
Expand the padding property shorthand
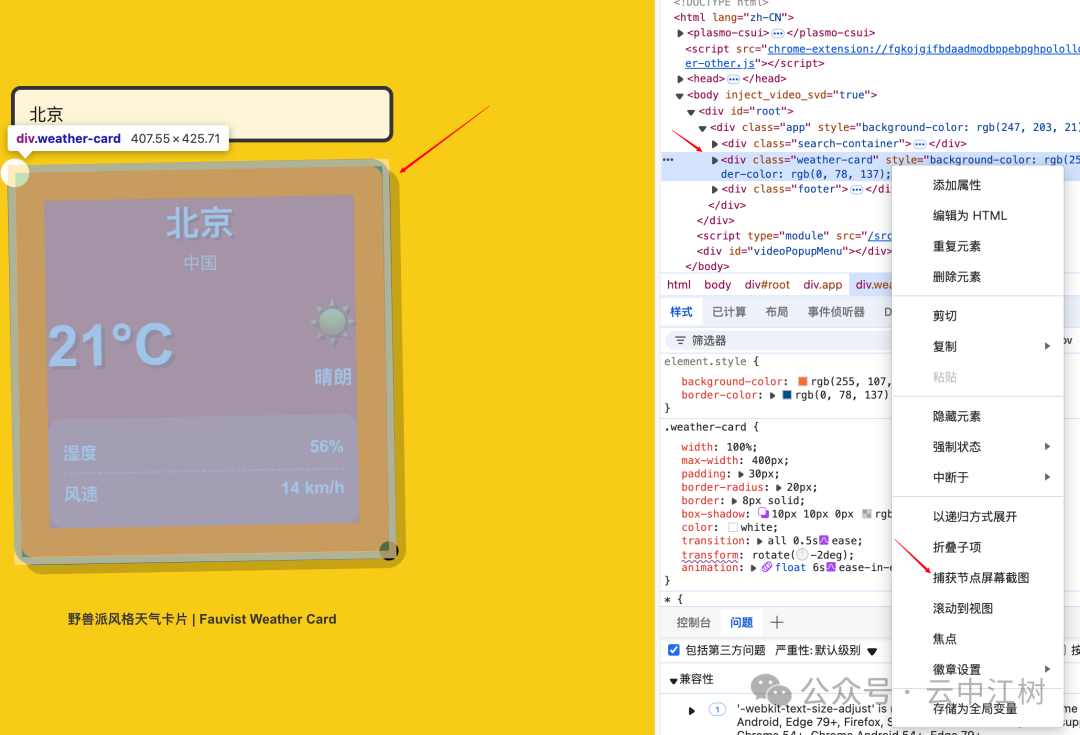tap(741, 474)
